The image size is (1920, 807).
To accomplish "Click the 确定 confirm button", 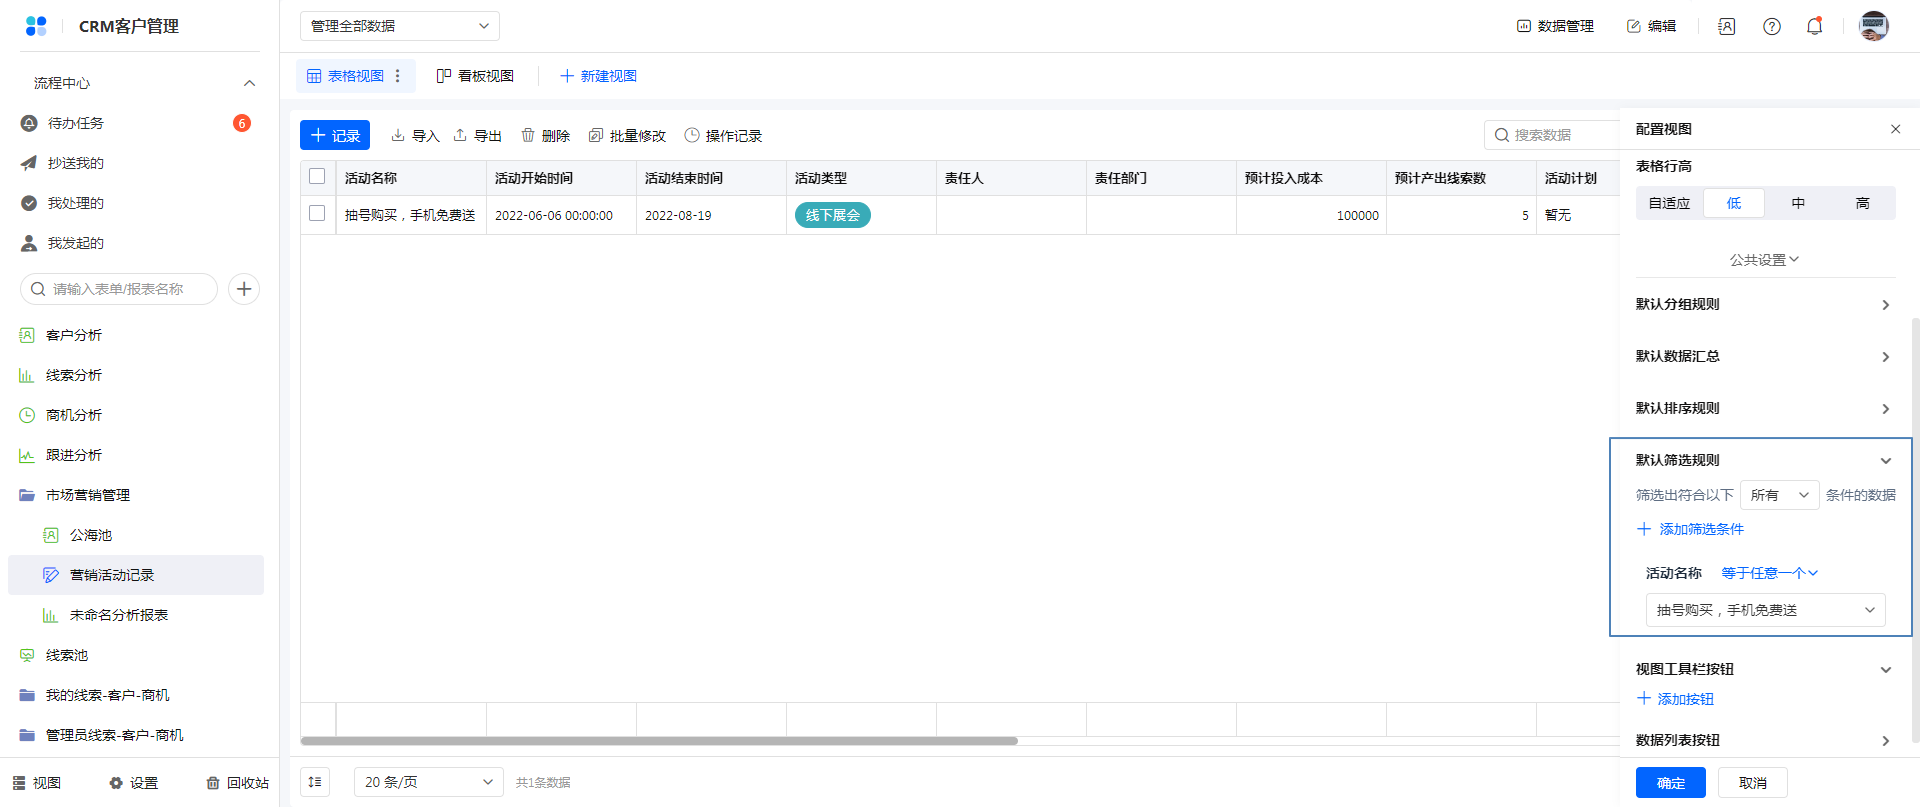I will coord(1670,783).
